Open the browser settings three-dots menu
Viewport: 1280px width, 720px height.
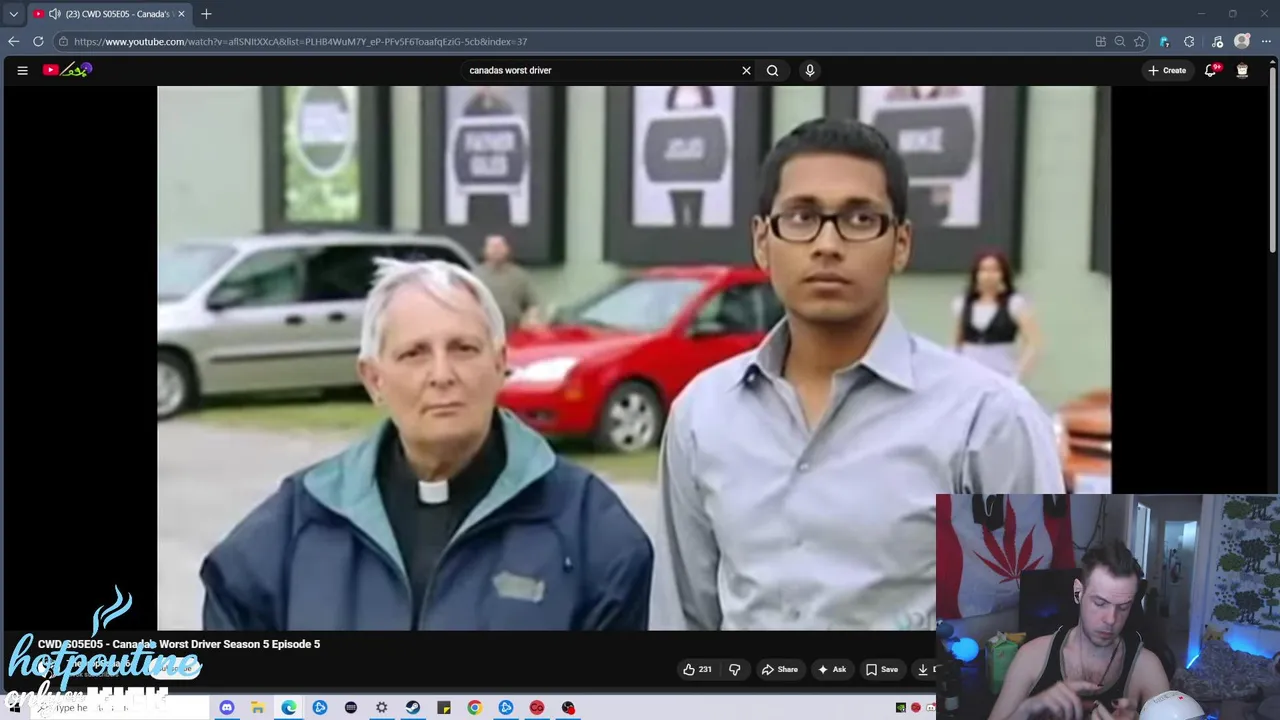tap(1267, 41)
